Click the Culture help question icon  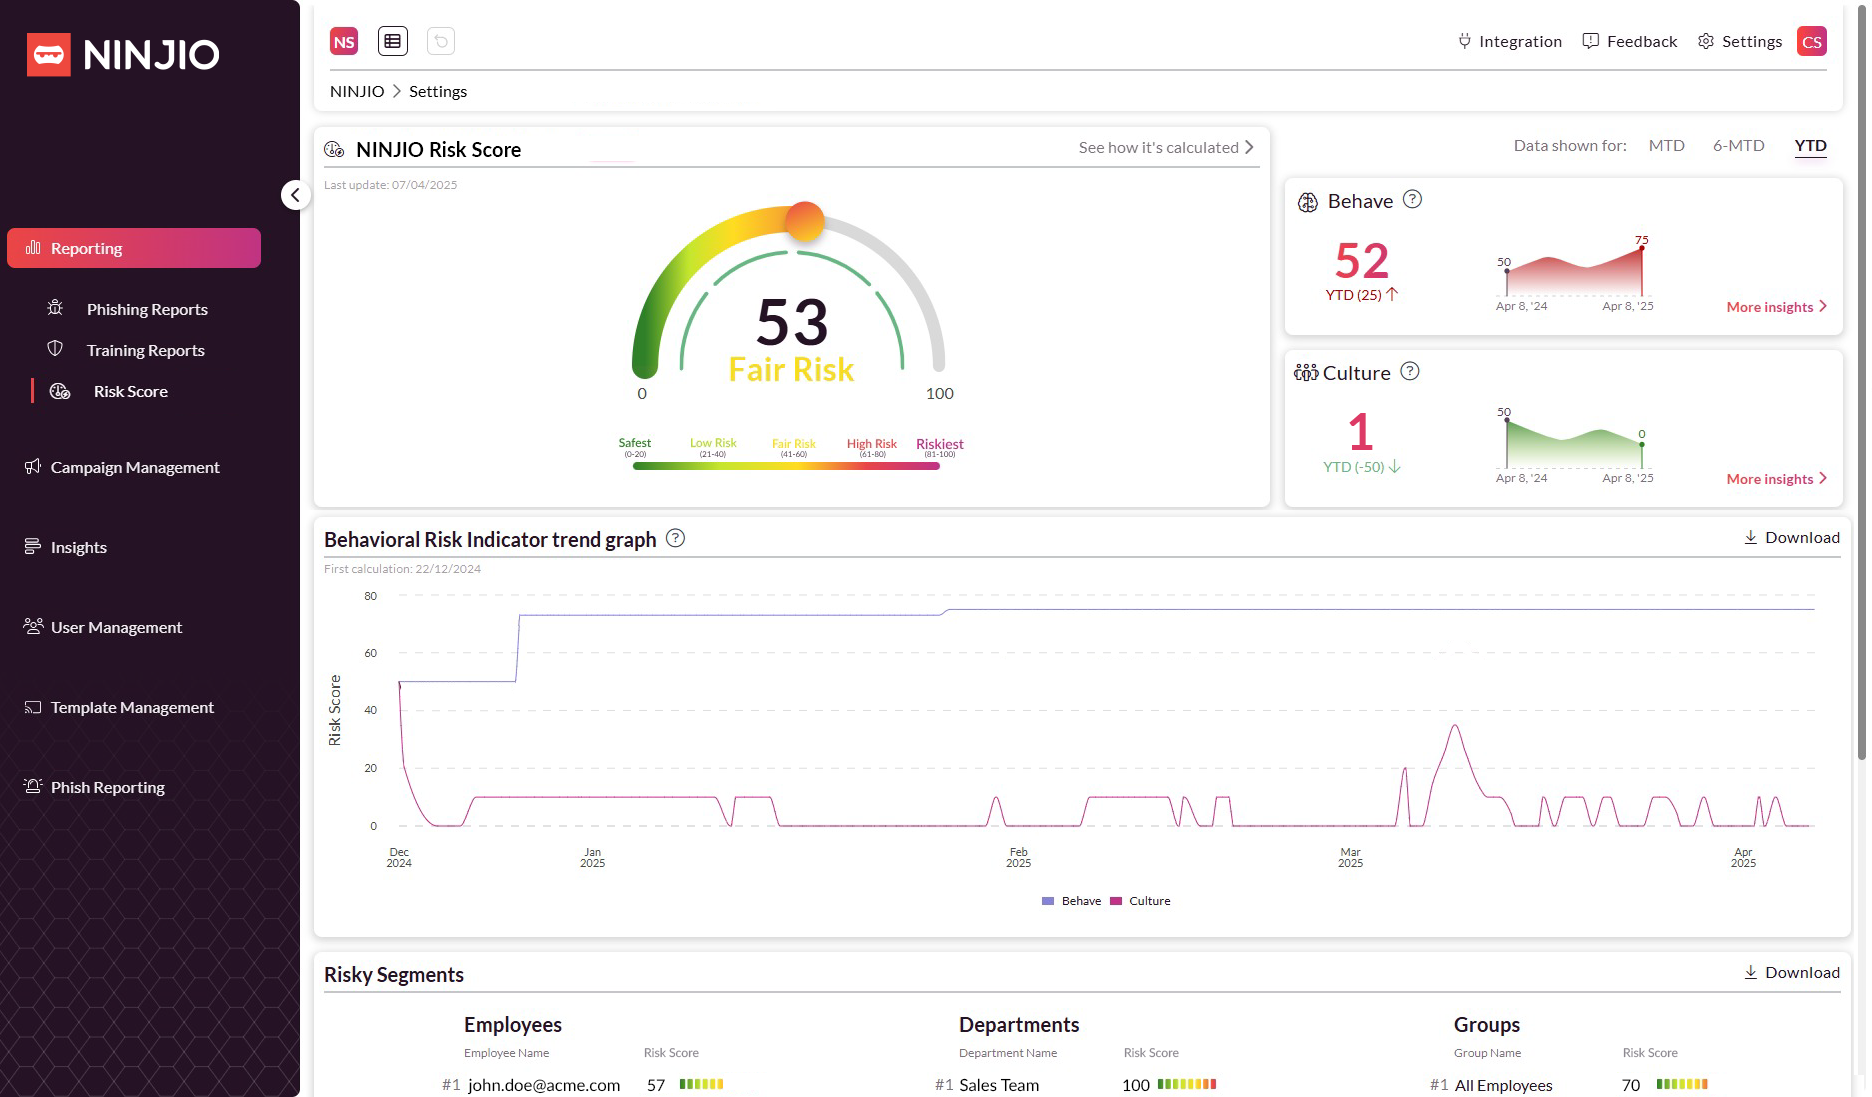[1410, 371]
